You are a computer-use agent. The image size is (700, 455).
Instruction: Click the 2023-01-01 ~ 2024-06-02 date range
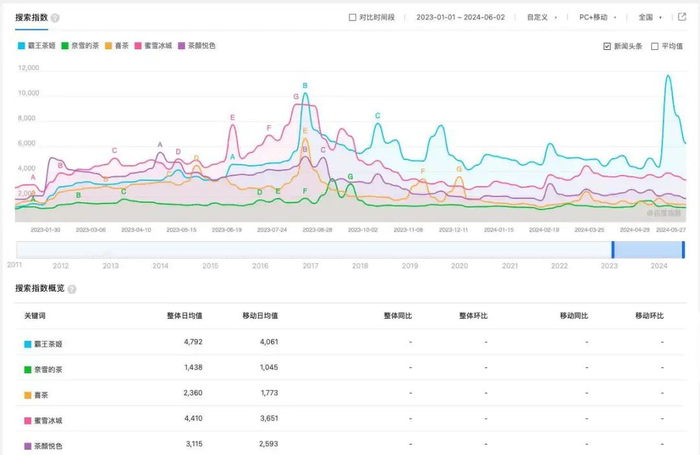[460, 17]
